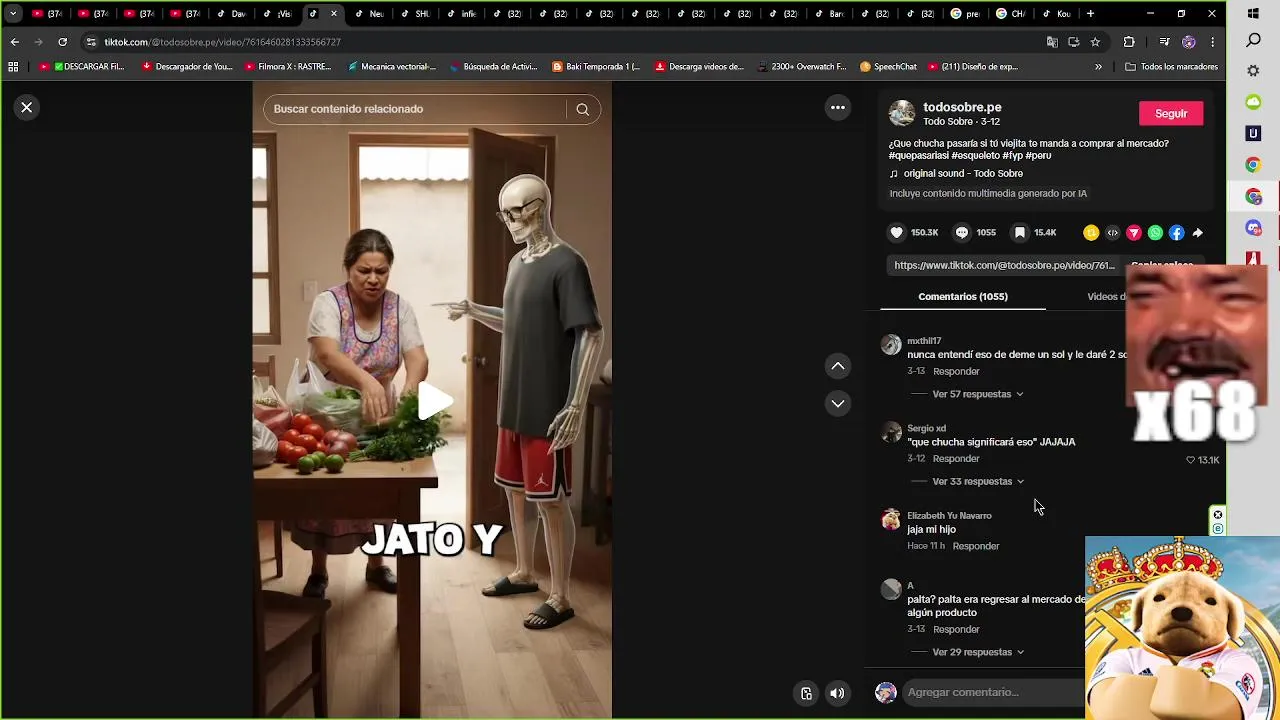The image size is (1280, 720).
Task: Open Chrome extensions puzzle icon
Action: tap(1129, 42)
